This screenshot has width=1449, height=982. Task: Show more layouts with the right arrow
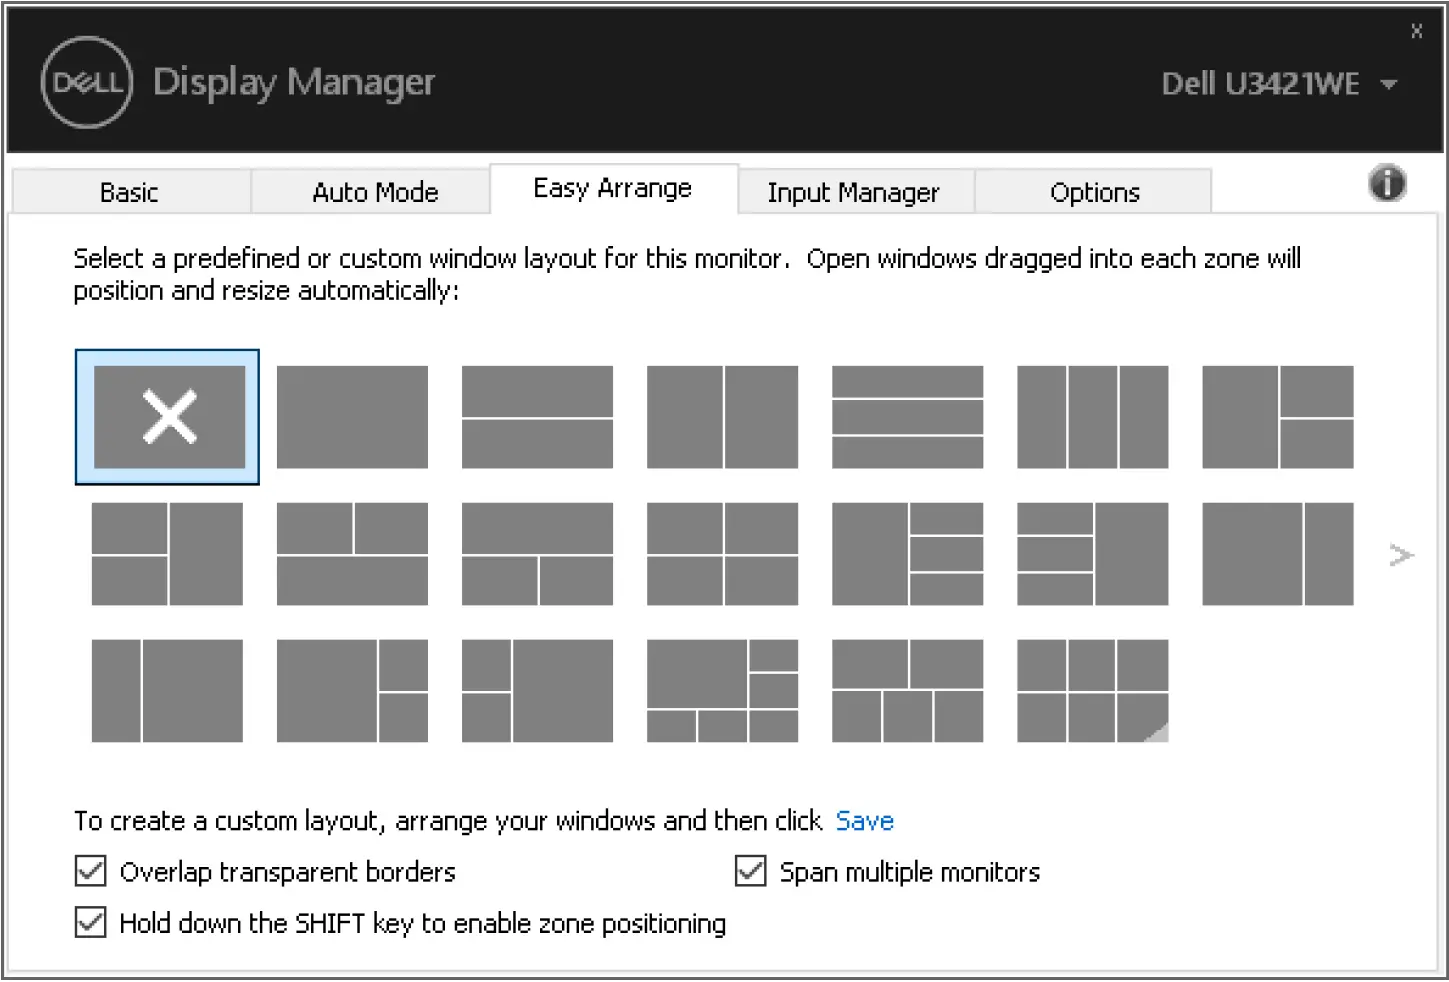[1400, 554]
